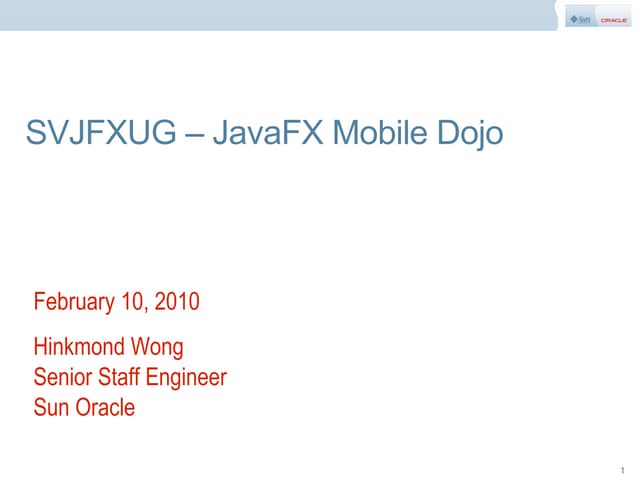Click the first name Hinkmond
640x480 pixels.
pos(83,348)
